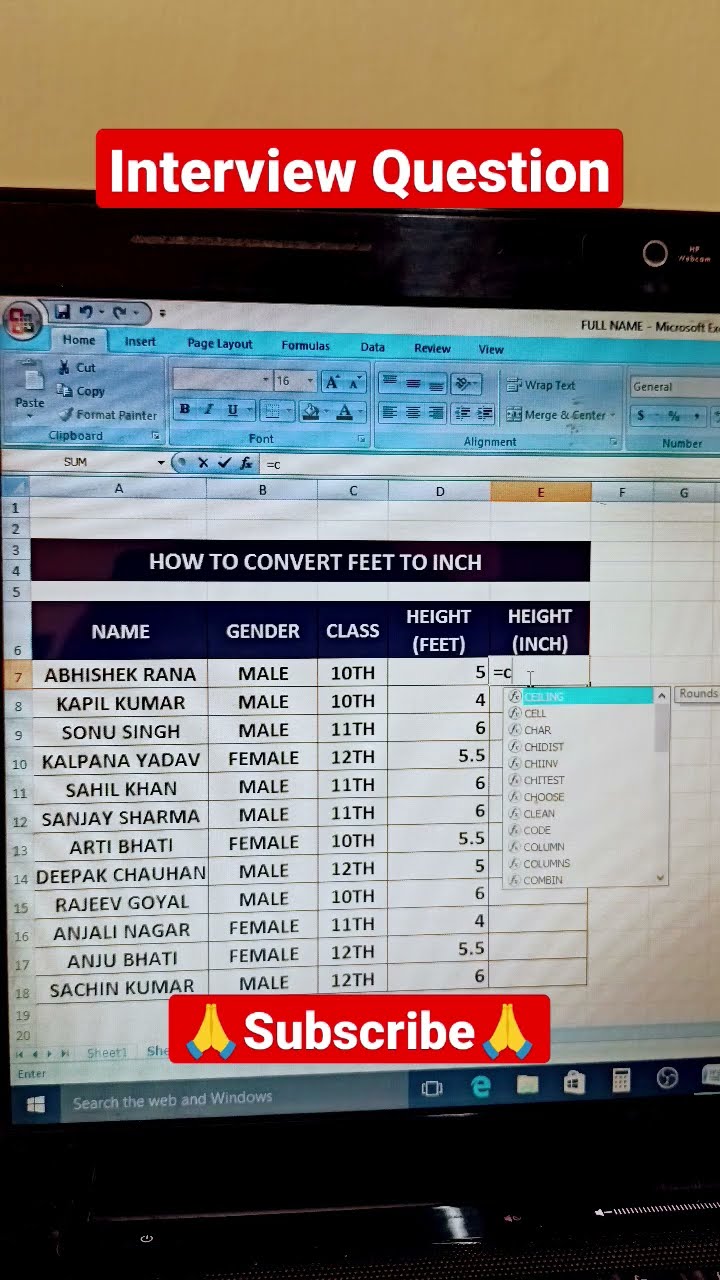Open the Review ribbon tab
The height and width of the screenshot is (1280, 720).
pyautogui.click(x=432, y=348)
